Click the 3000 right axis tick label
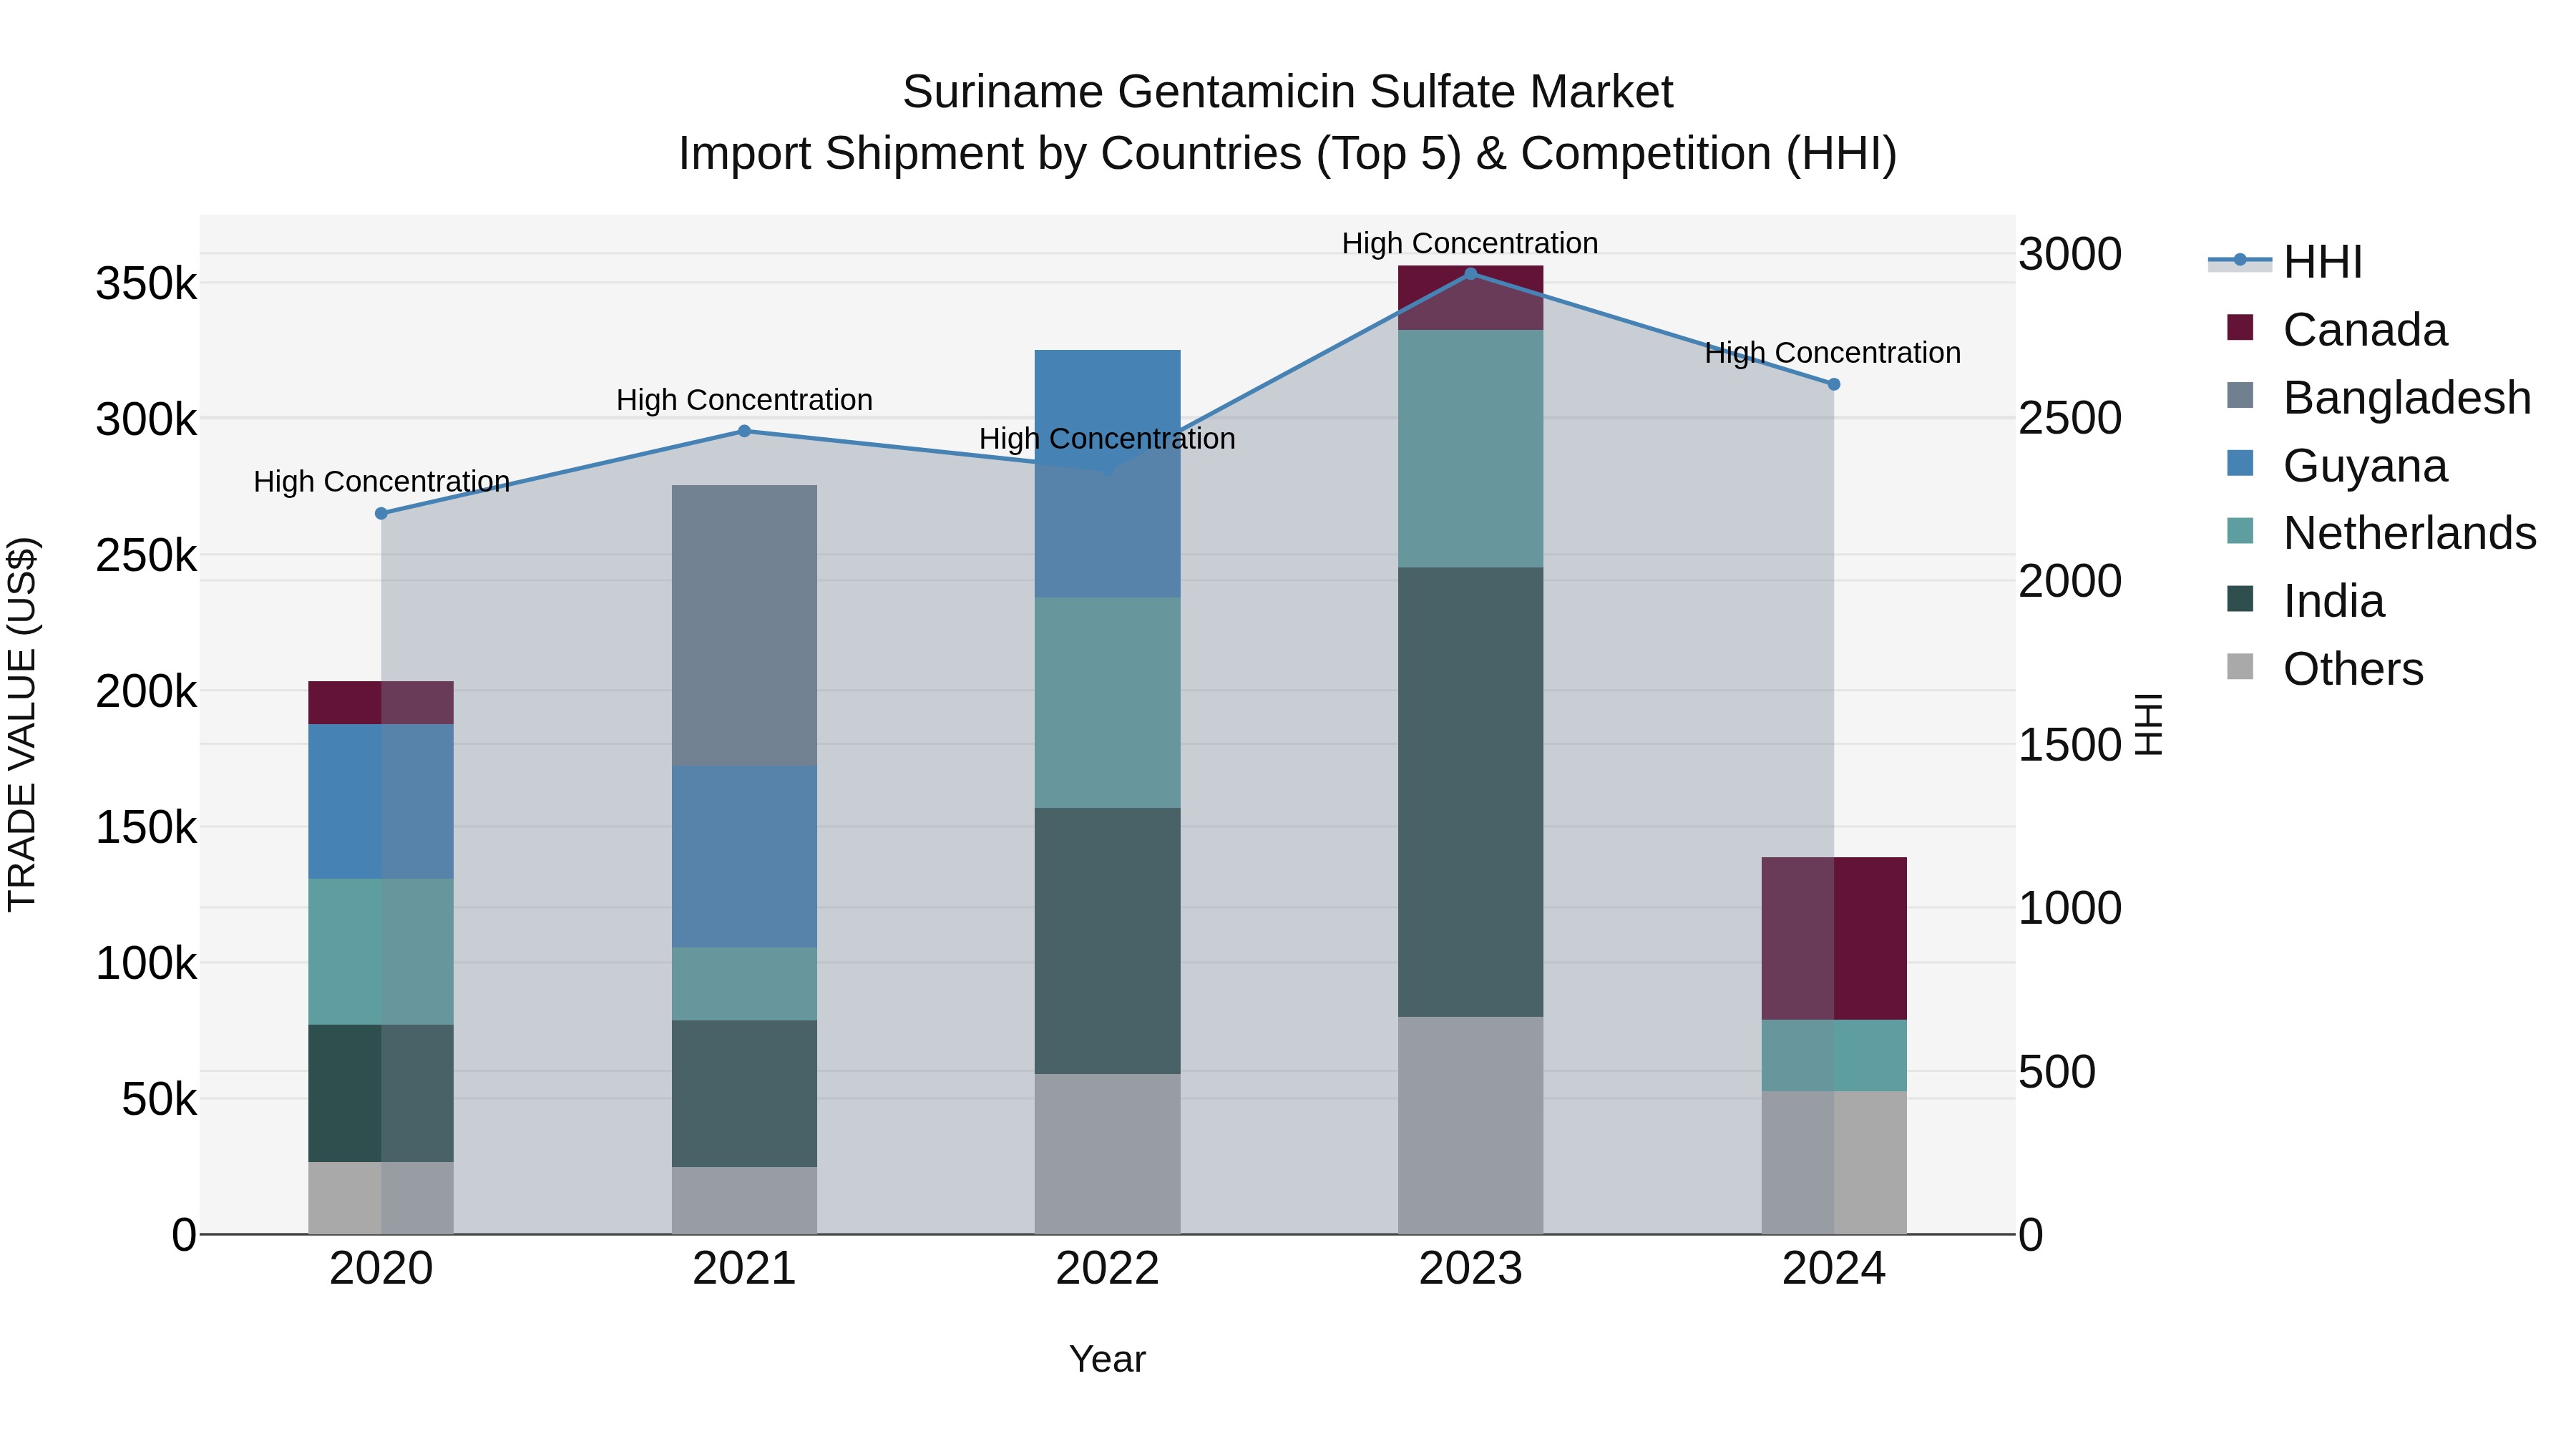 click(2070, 254)
